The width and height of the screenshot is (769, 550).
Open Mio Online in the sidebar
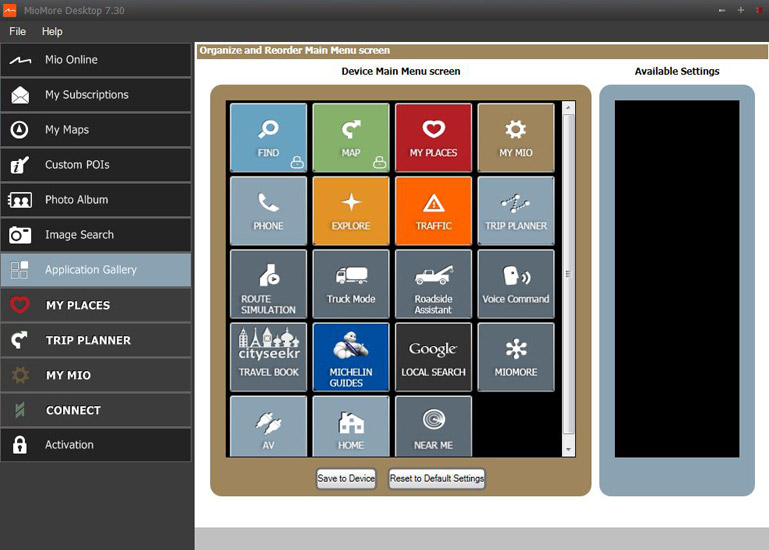point(96,60)
